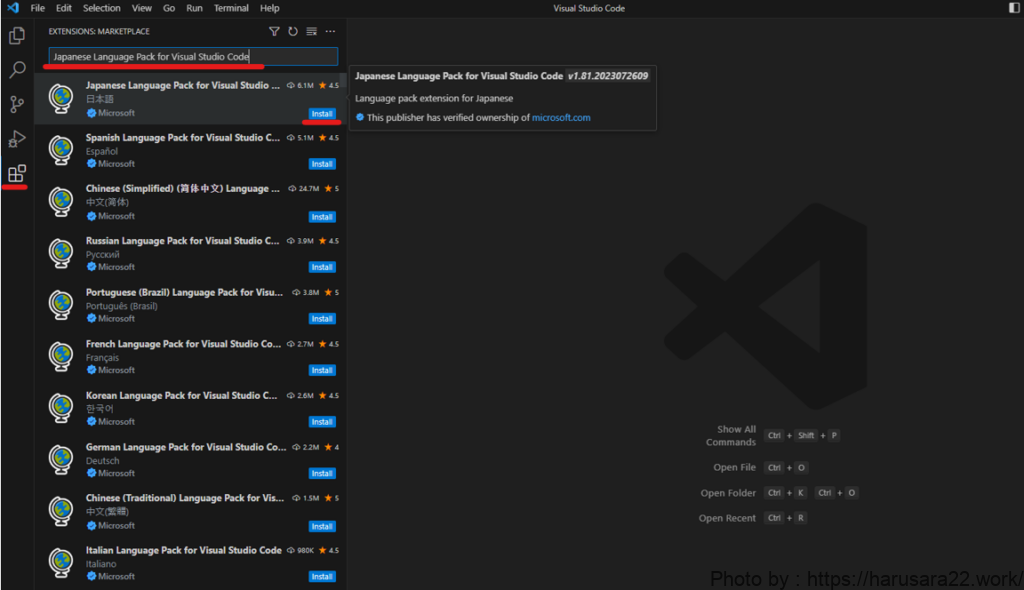Click the Extensions icon in activity bar
Image resolution: width=1024 pixels, height=590 pixels.
pyautogui.click(x=17, y=174)
